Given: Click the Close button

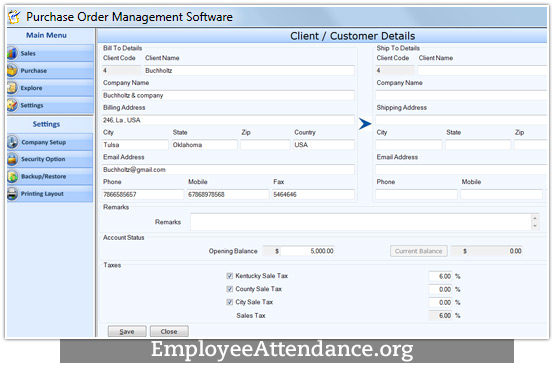Looking at the screenshot, I should [169, 331].
